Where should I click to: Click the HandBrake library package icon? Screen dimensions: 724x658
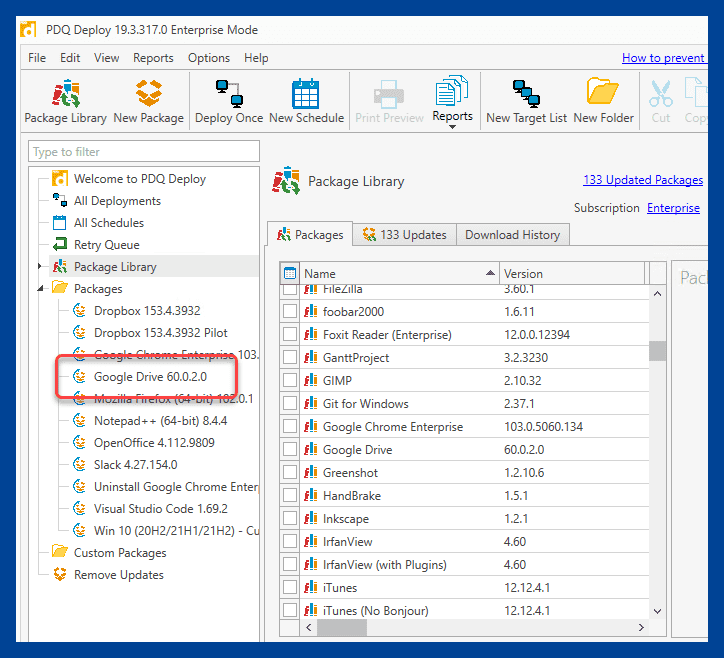(x=311, y=495)
